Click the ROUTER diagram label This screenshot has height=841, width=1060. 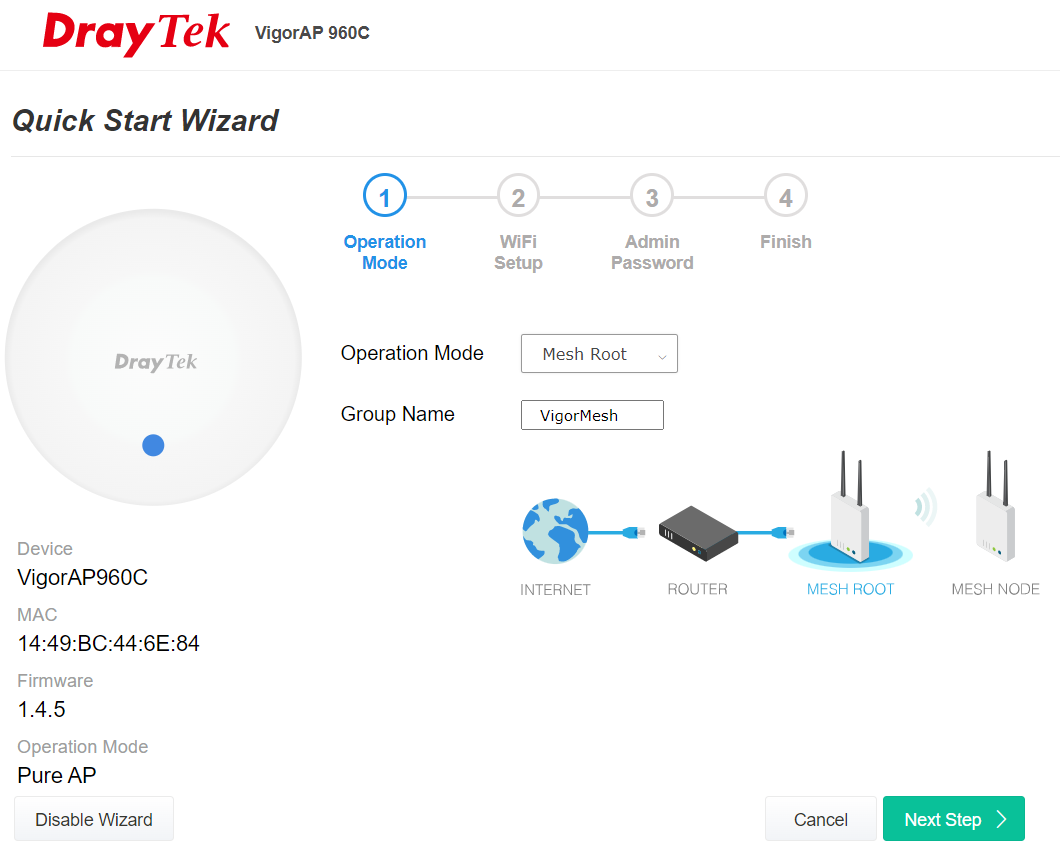pos(698,590)
